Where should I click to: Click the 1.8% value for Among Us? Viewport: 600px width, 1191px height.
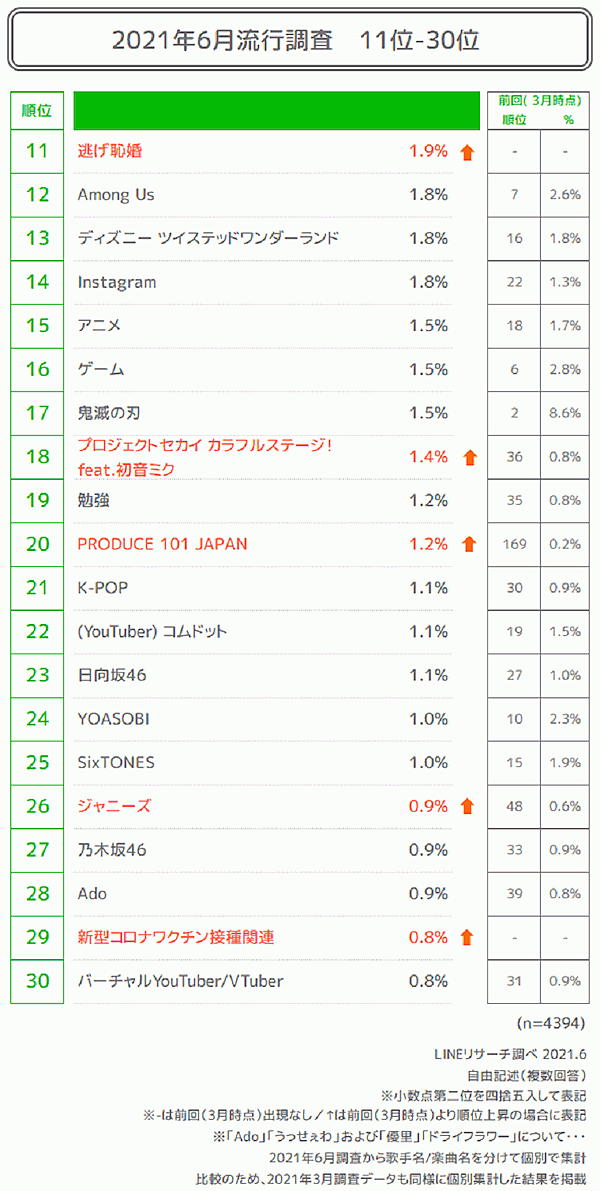(428, 195)
